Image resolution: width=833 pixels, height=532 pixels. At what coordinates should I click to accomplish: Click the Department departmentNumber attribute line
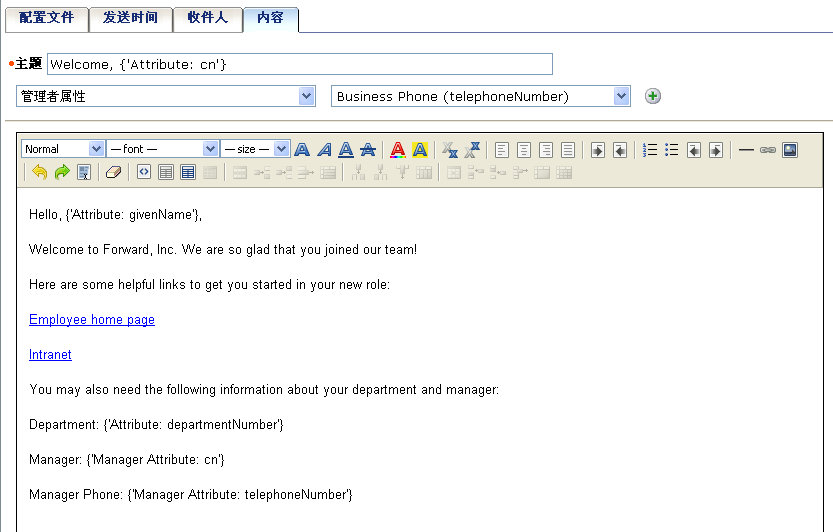pyautogui.click(x=156, y=425)
